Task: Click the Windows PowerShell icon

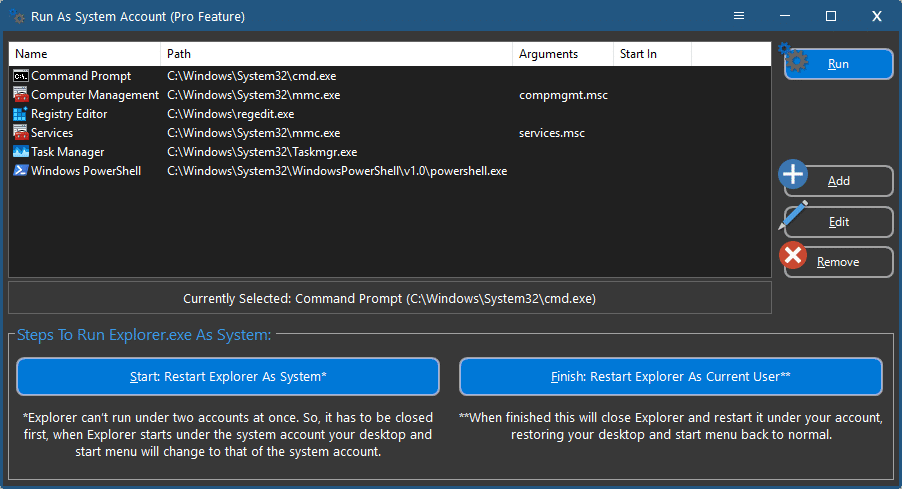Action: pyautogui.click(x=20, y=171)
